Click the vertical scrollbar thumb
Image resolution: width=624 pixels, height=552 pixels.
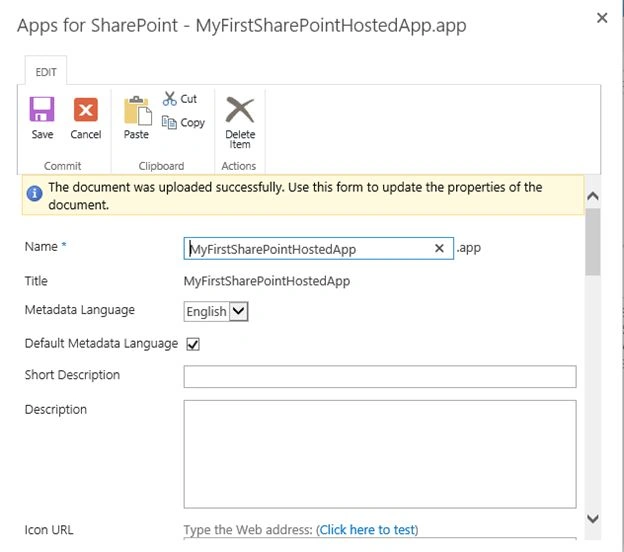point(593,241)
